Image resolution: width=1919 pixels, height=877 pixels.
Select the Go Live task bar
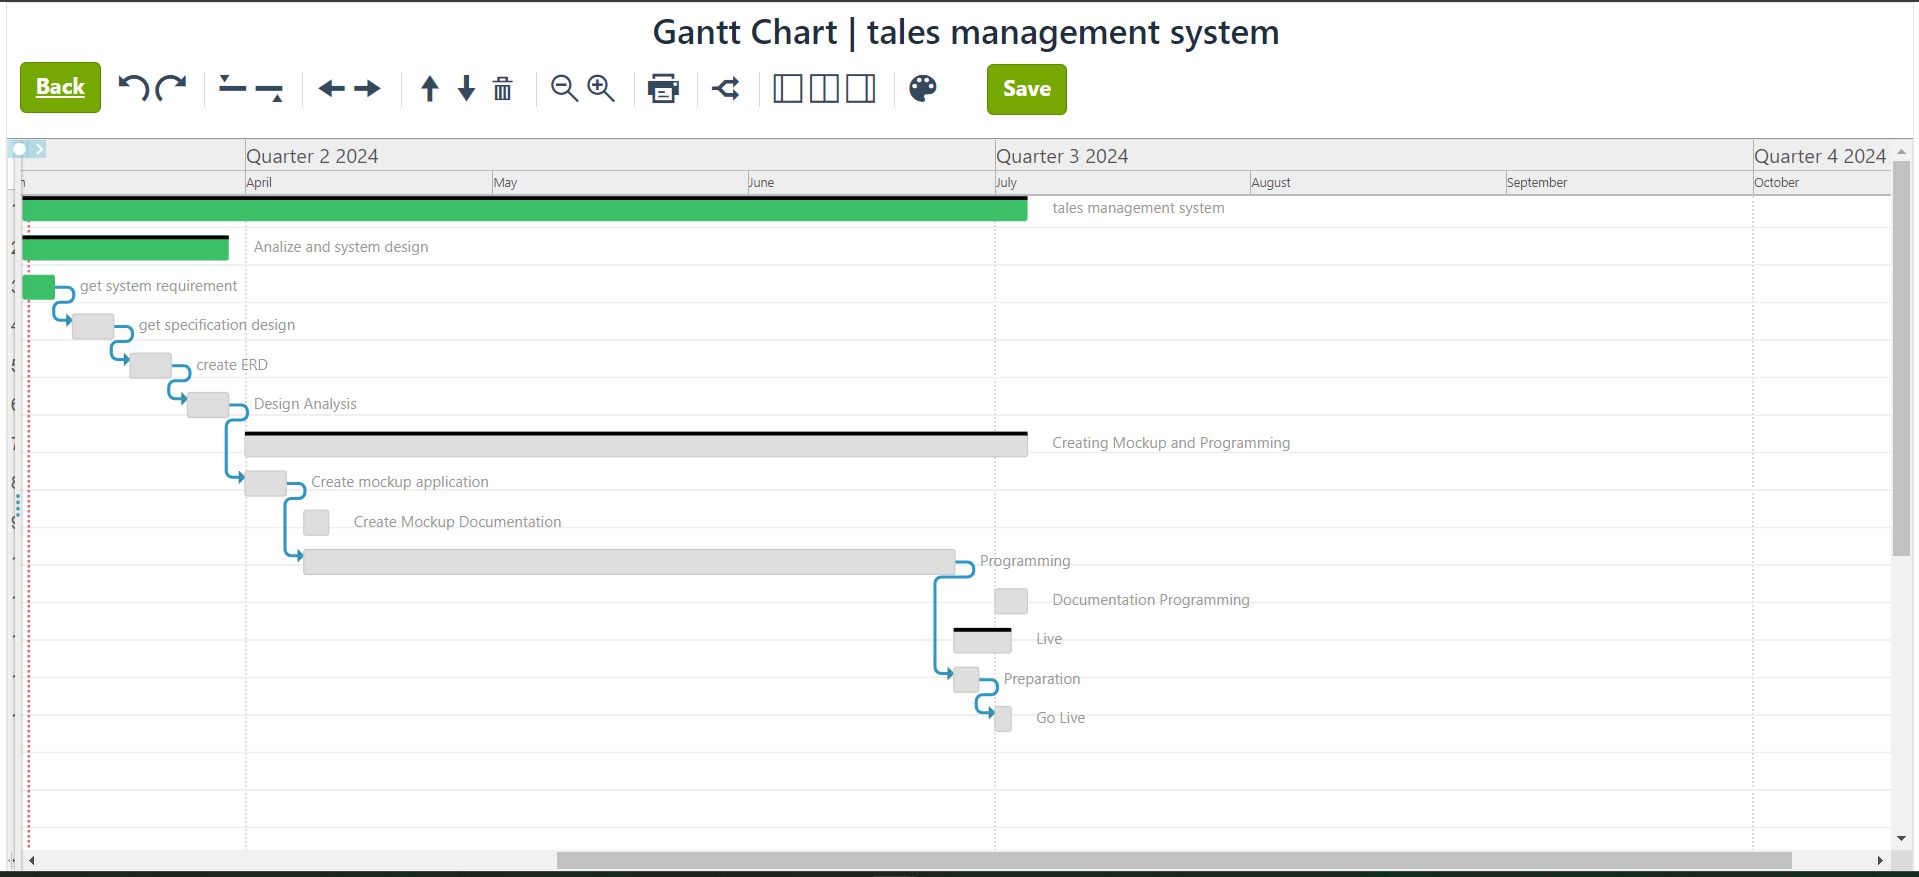1003,719
